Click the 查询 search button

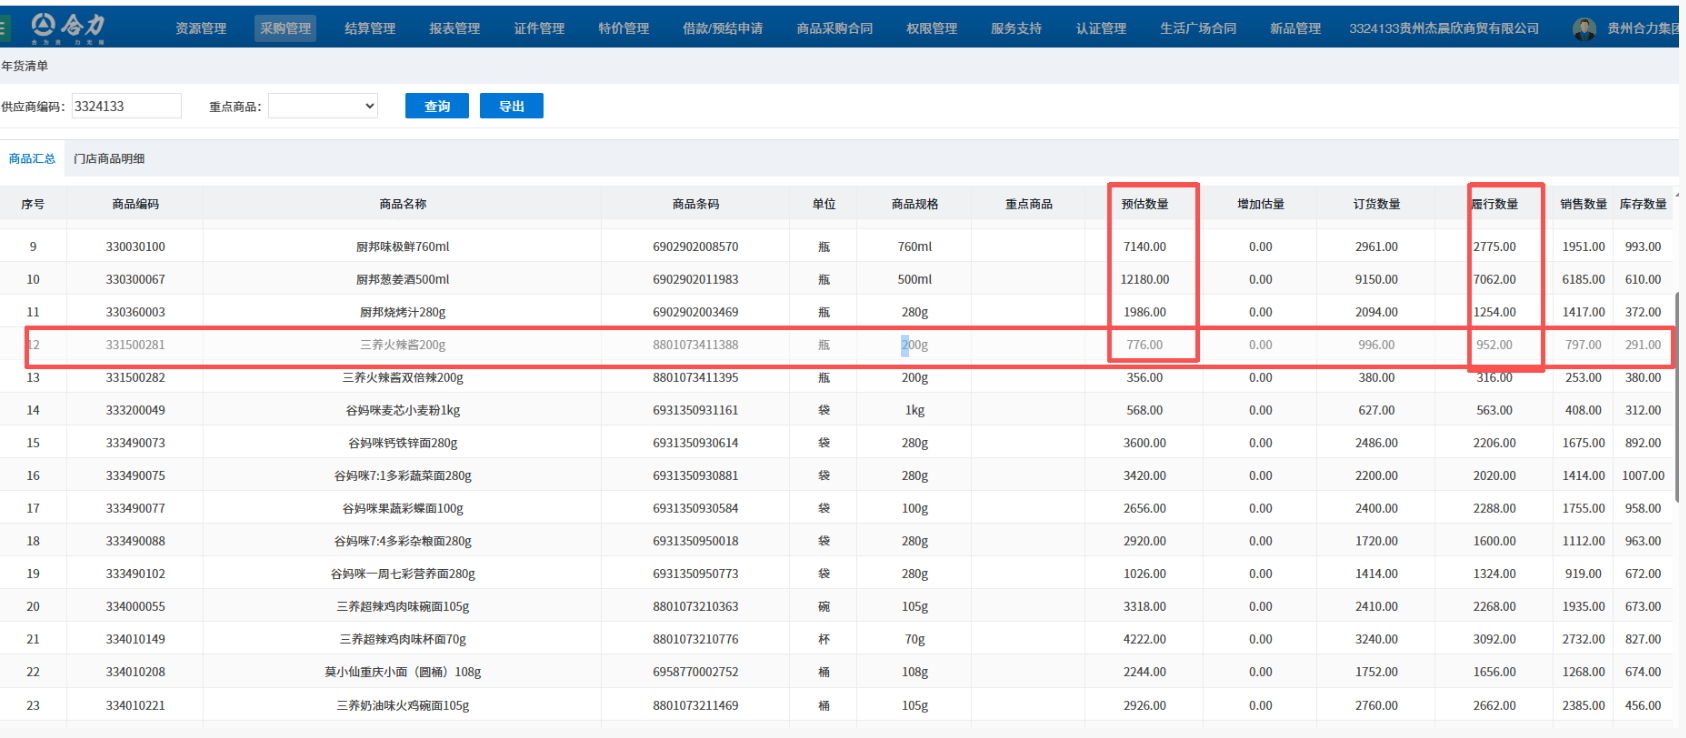click(x=437, y=106)
